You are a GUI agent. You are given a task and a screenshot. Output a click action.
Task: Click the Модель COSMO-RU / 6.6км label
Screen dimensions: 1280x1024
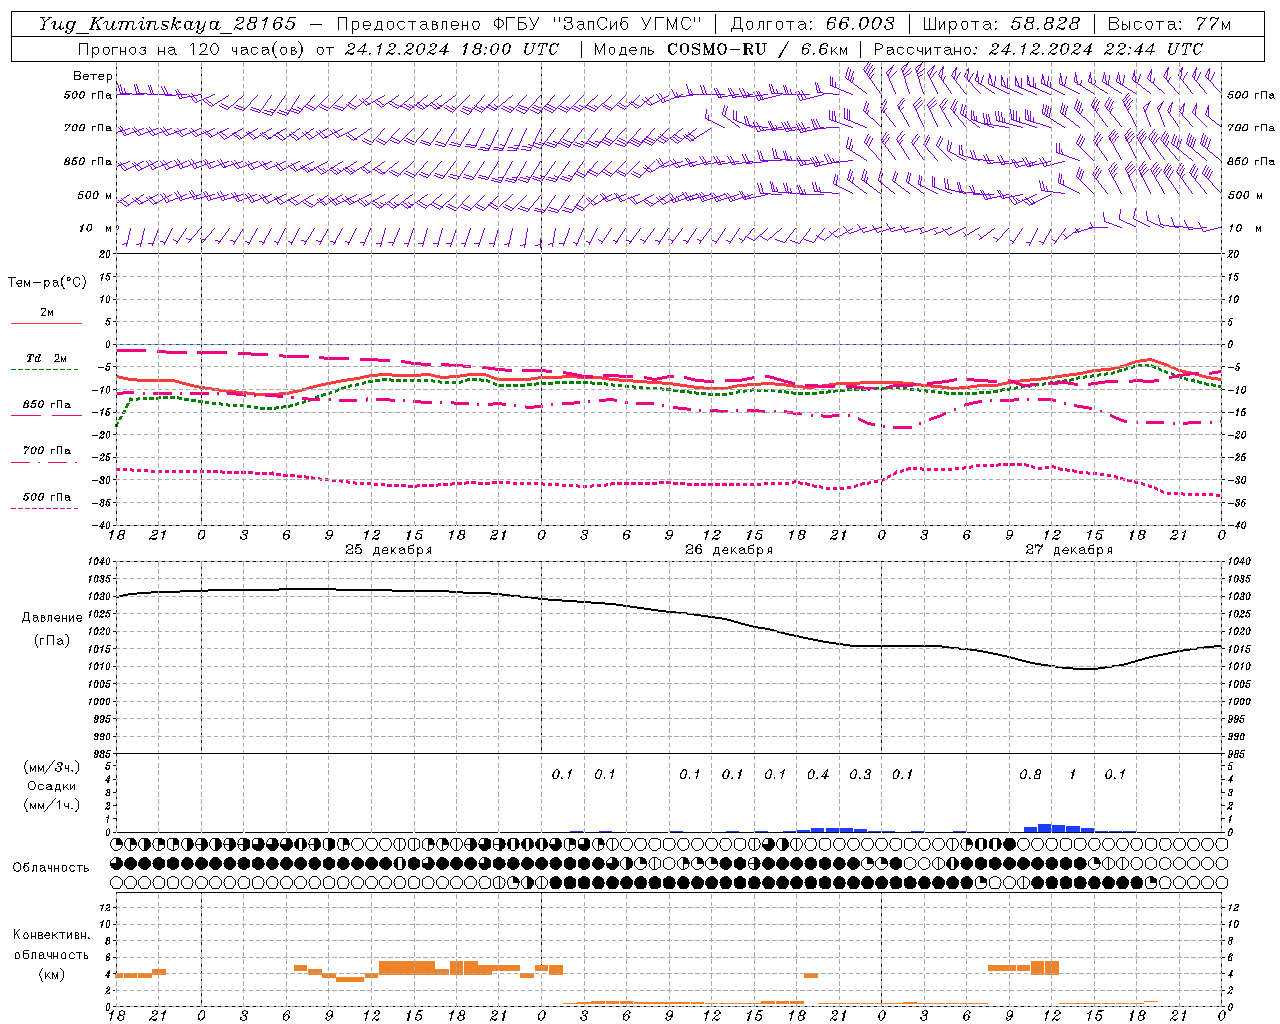[x=720, y=49]
